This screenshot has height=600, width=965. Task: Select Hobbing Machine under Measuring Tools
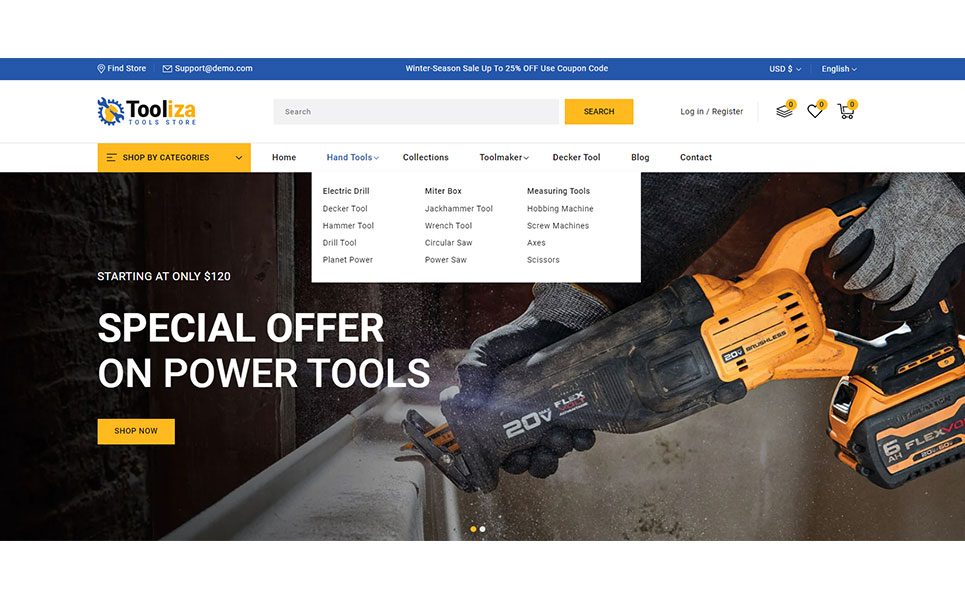(560, 209)
